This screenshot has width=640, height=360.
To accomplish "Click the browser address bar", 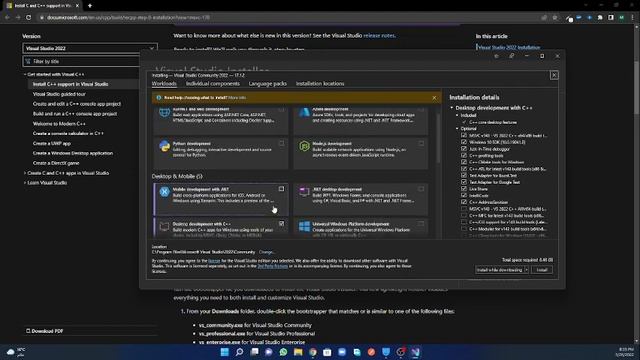I will pos(286,18).
